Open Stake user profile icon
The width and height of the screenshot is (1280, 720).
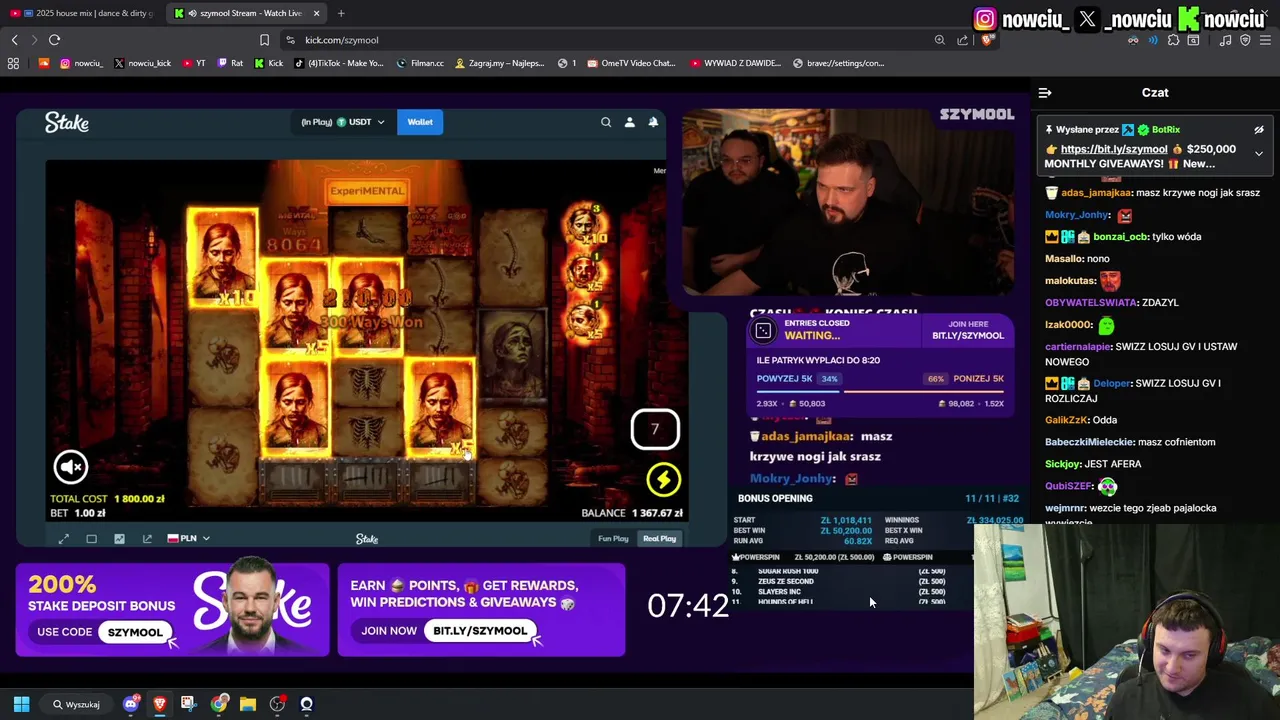(629, 122)
